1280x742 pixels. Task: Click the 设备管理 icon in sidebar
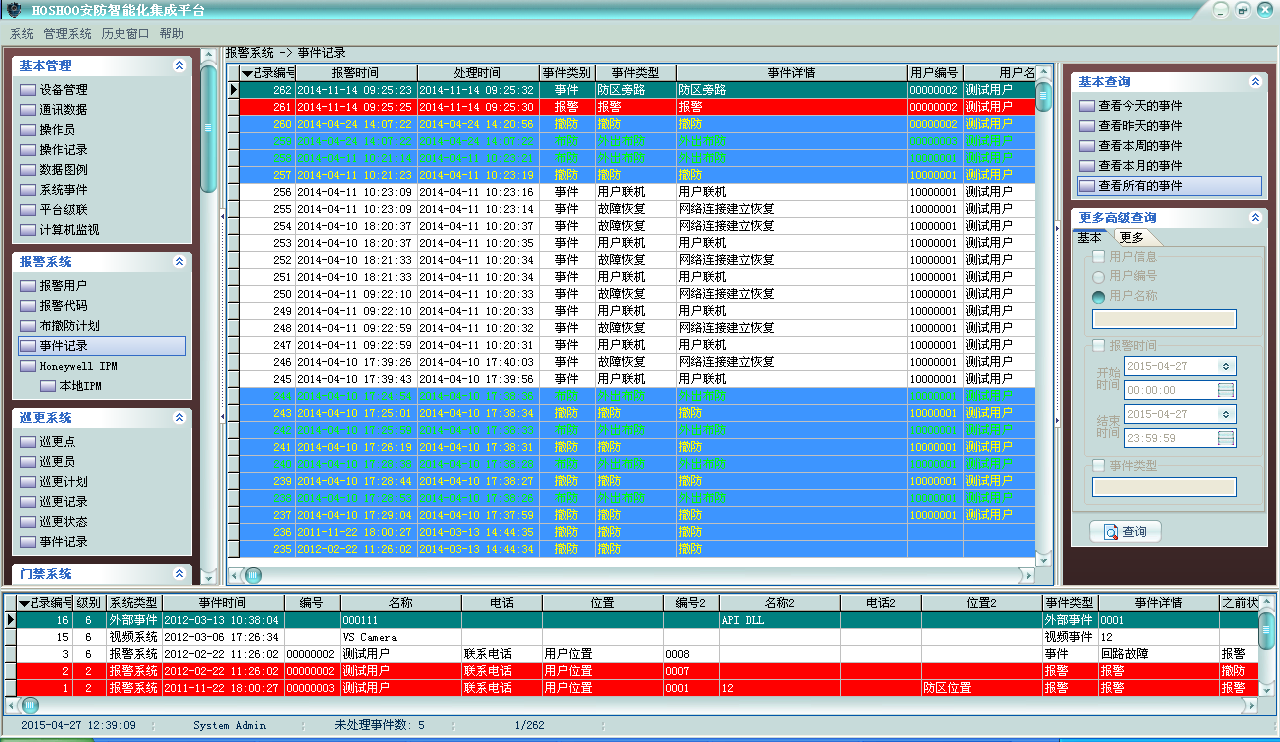pyautogui.click(x=27, y=90)
